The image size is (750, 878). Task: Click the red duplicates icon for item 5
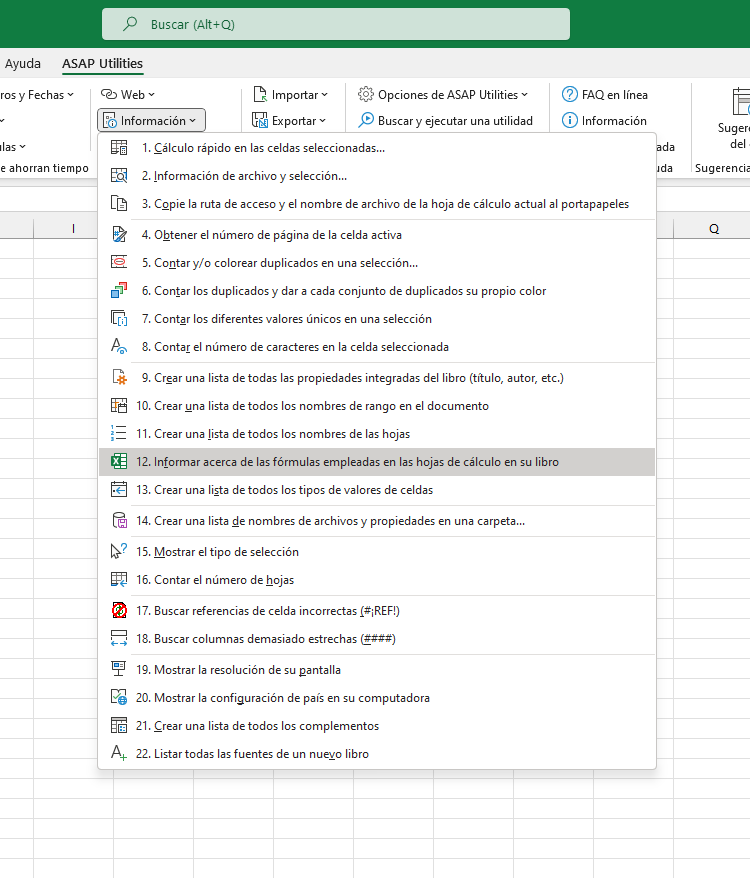(119, 263)
